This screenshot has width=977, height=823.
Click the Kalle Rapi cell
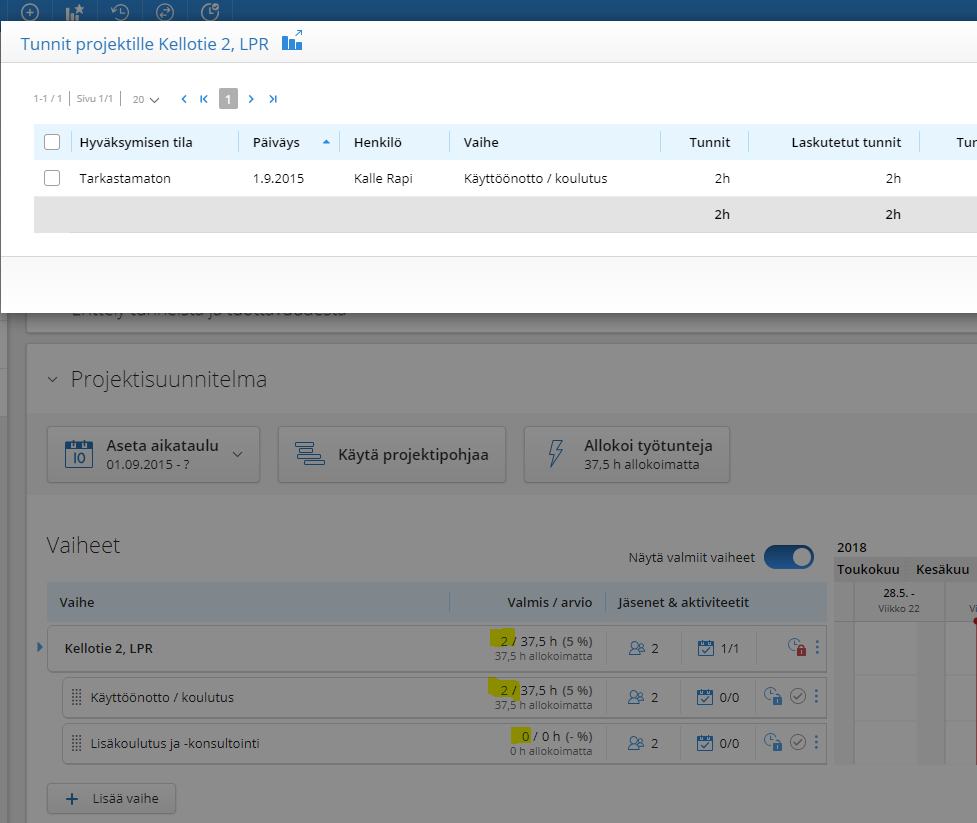(x=383, y=178)
